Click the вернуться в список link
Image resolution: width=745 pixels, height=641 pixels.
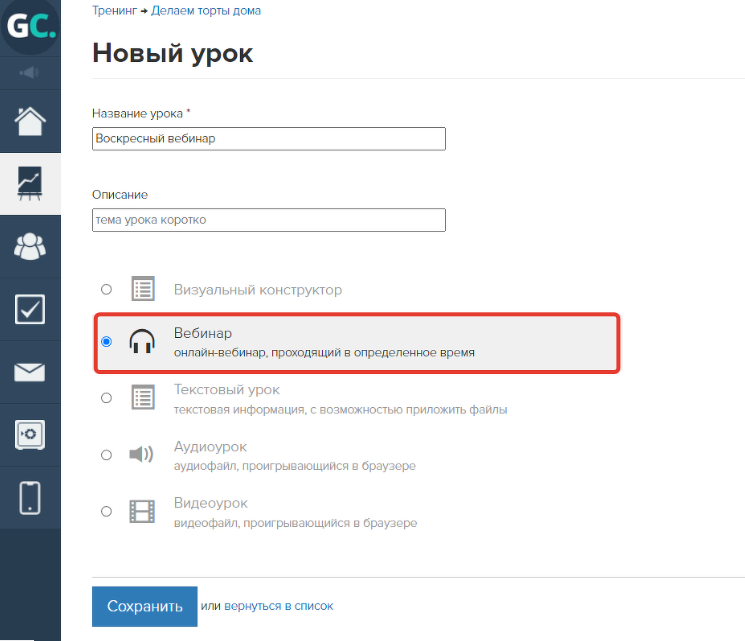278,606
